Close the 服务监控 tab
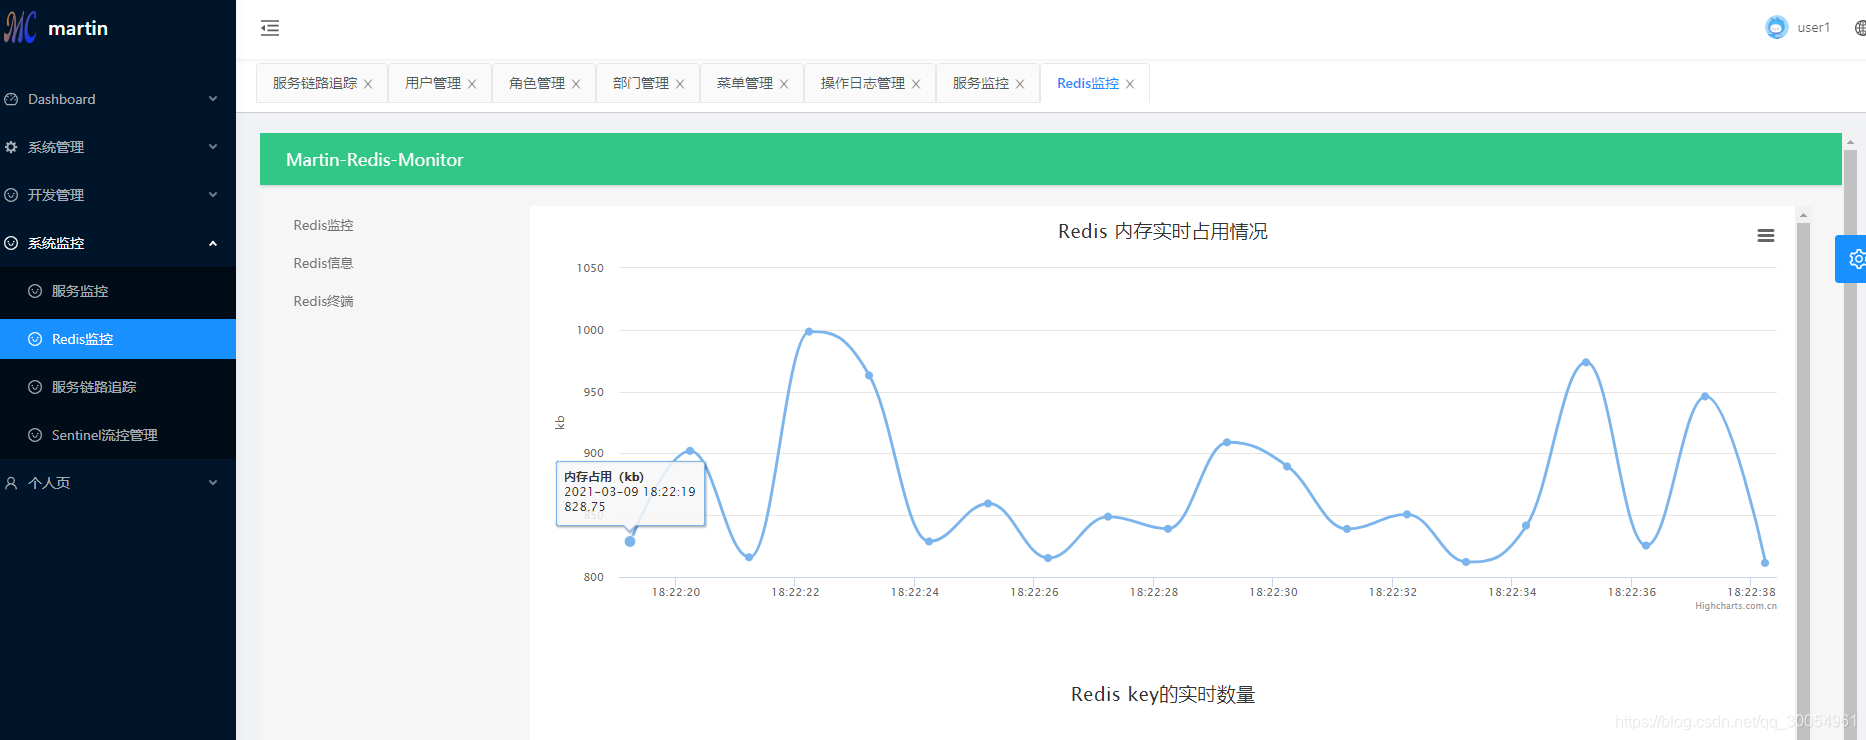 [1020, 84]
